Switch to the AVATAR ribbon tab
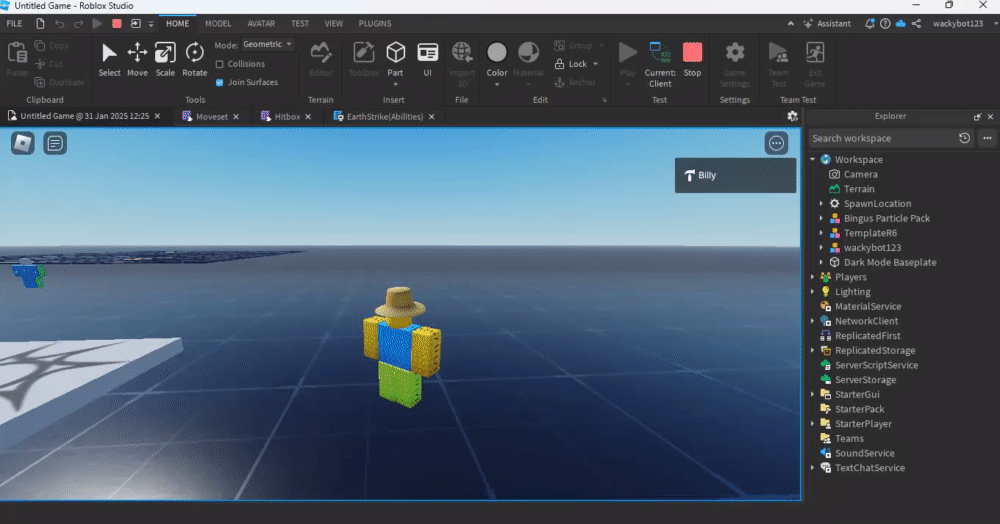 [261, 24]
